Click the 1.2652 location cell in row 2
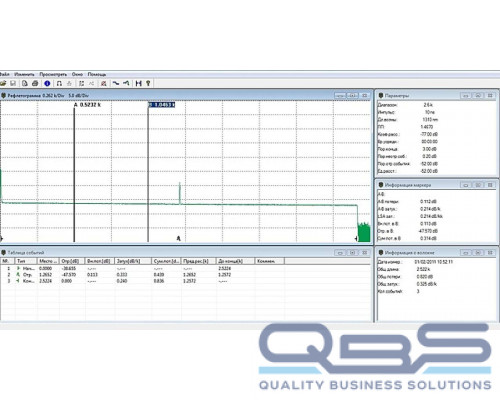 [x=45, y=275]
